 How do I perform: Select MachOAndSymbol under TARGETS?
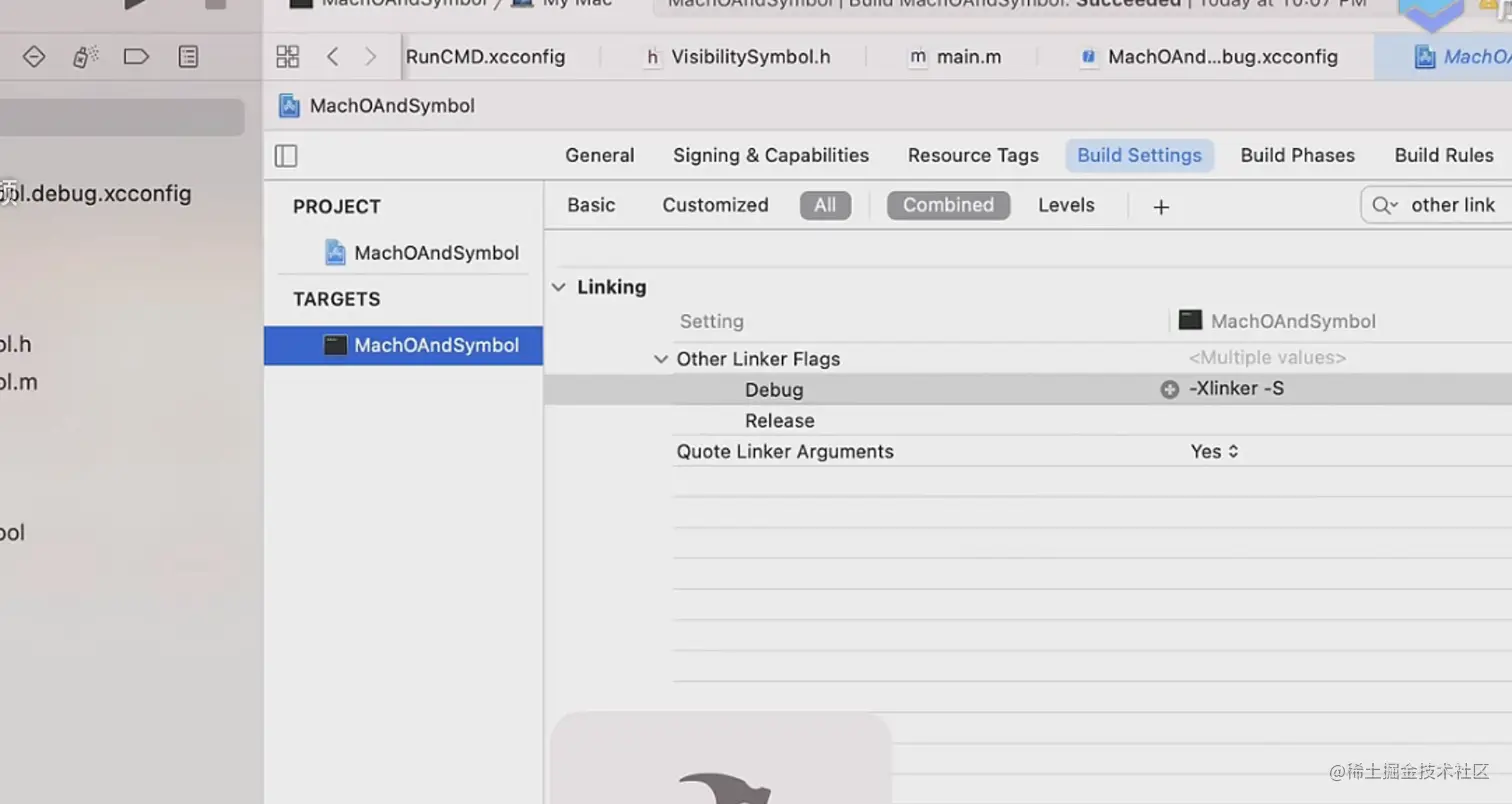pyautogui.click(x=404, y=345)
